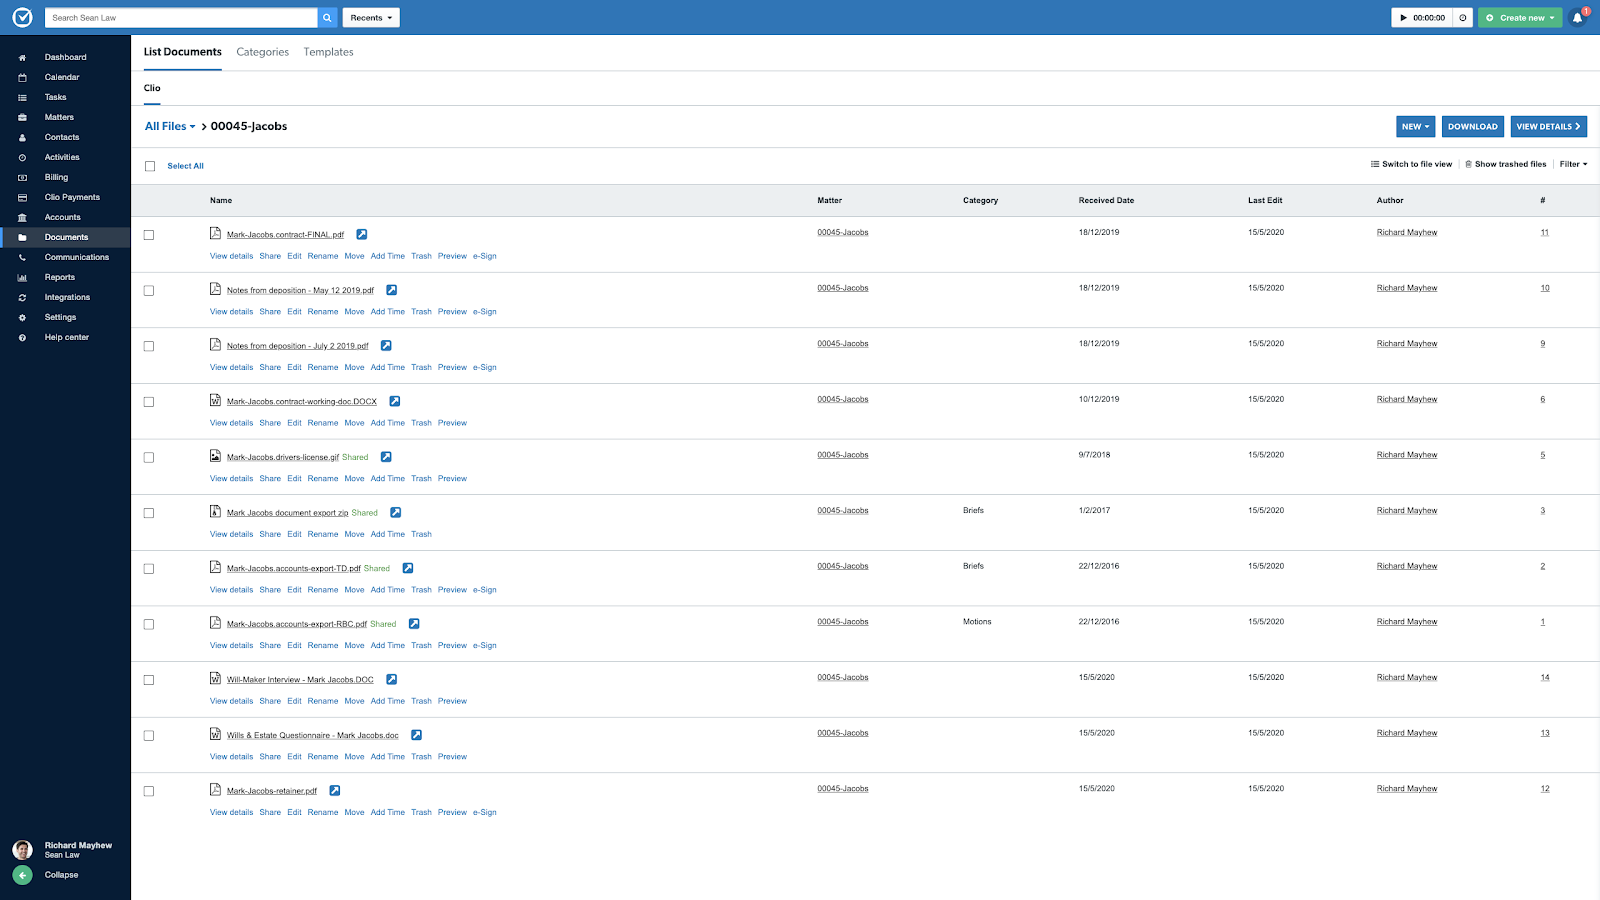Screen dimensions: 1600x900
Task: Check the box for Notes from deposition May 12
Action: [x=149, y=291]
